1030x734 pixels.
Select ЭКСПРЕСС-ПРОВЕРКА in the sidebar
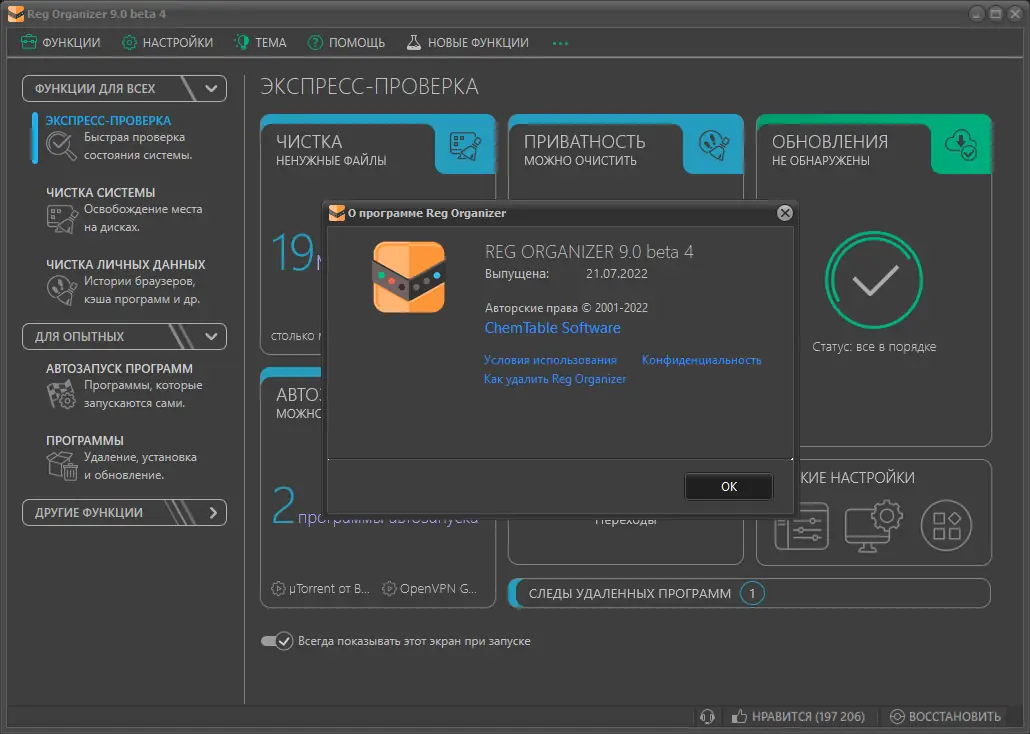coord(108,121)
